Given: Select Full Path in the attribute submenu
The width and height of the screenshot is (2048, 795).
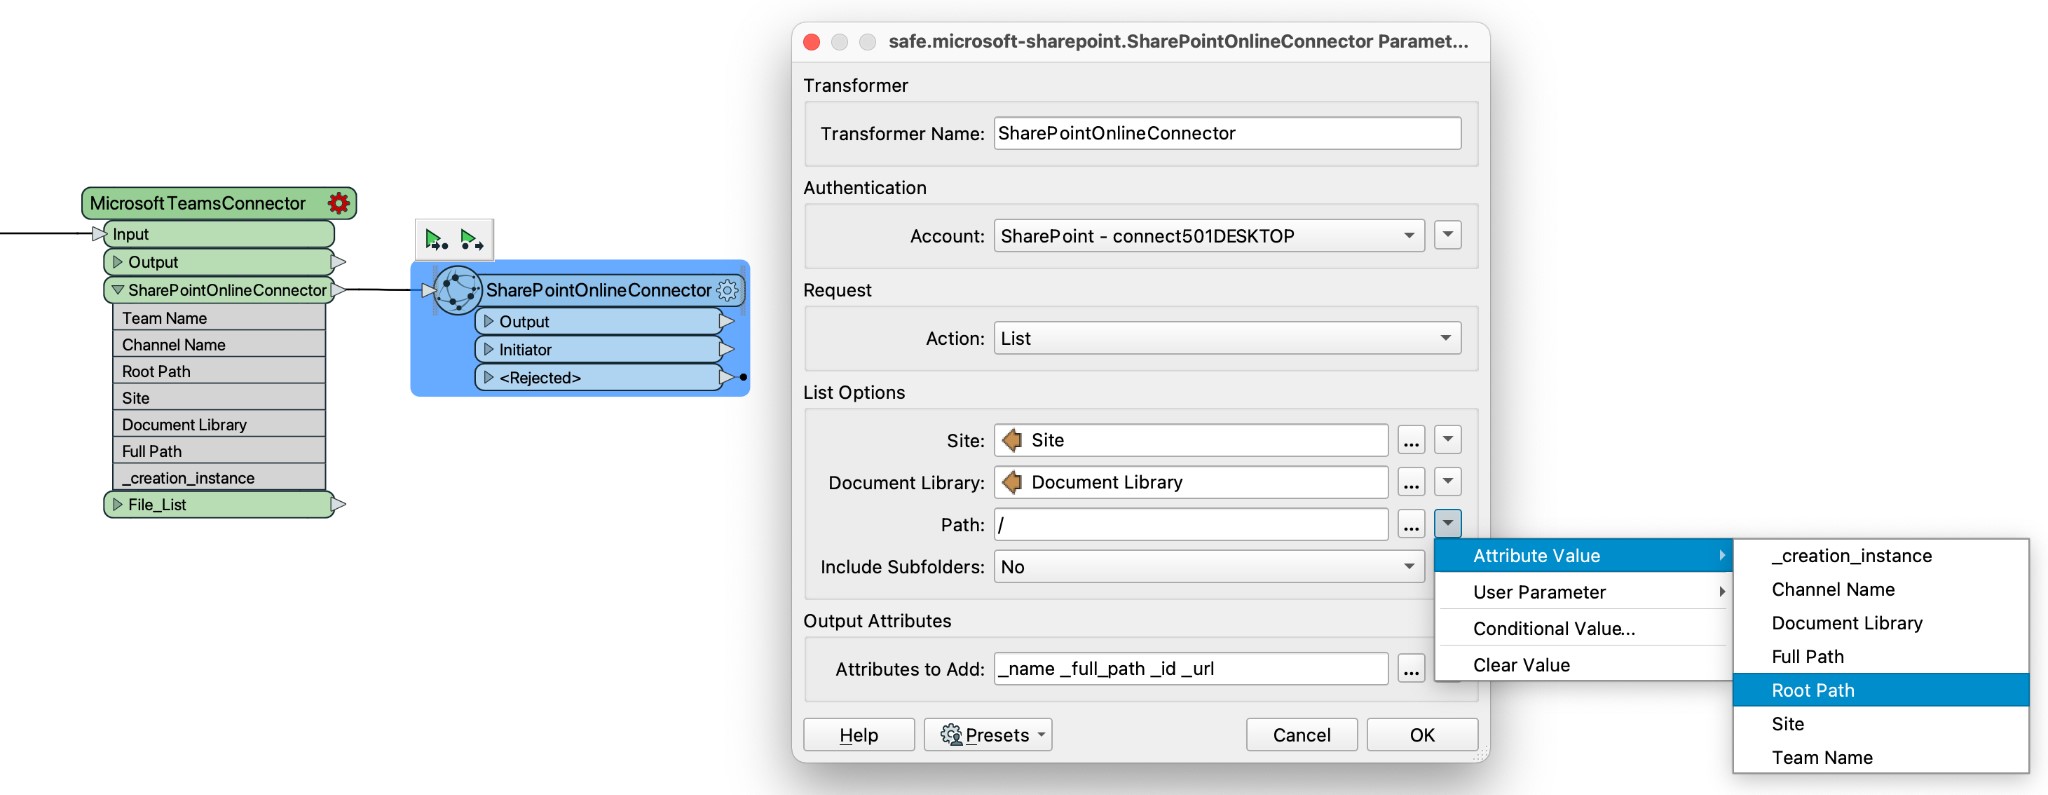Looking at the screenshot, I should (x=1880, y=657).
